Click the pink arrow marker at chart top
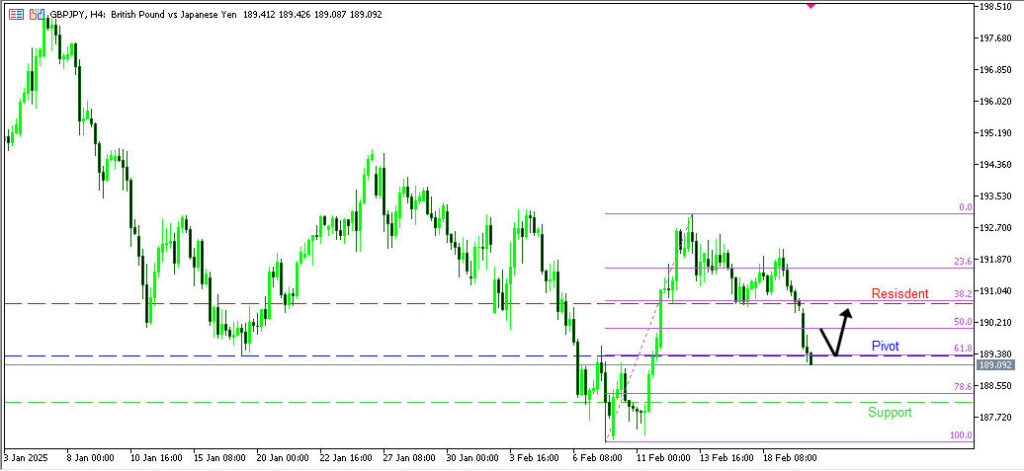Screen dimensions: 1024x471 point(810,5)
